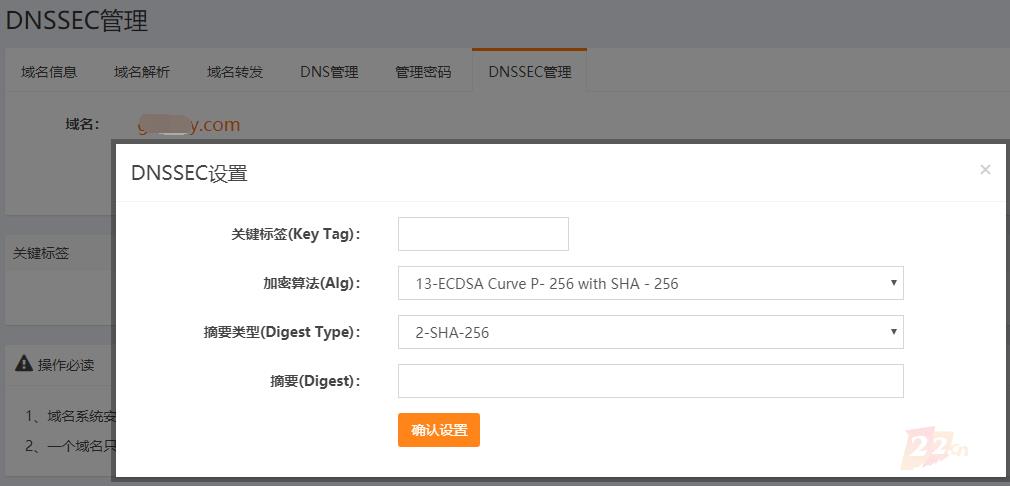
Task: Click the DNSSEC设置 dialog title
Action: tap(189, 173)
